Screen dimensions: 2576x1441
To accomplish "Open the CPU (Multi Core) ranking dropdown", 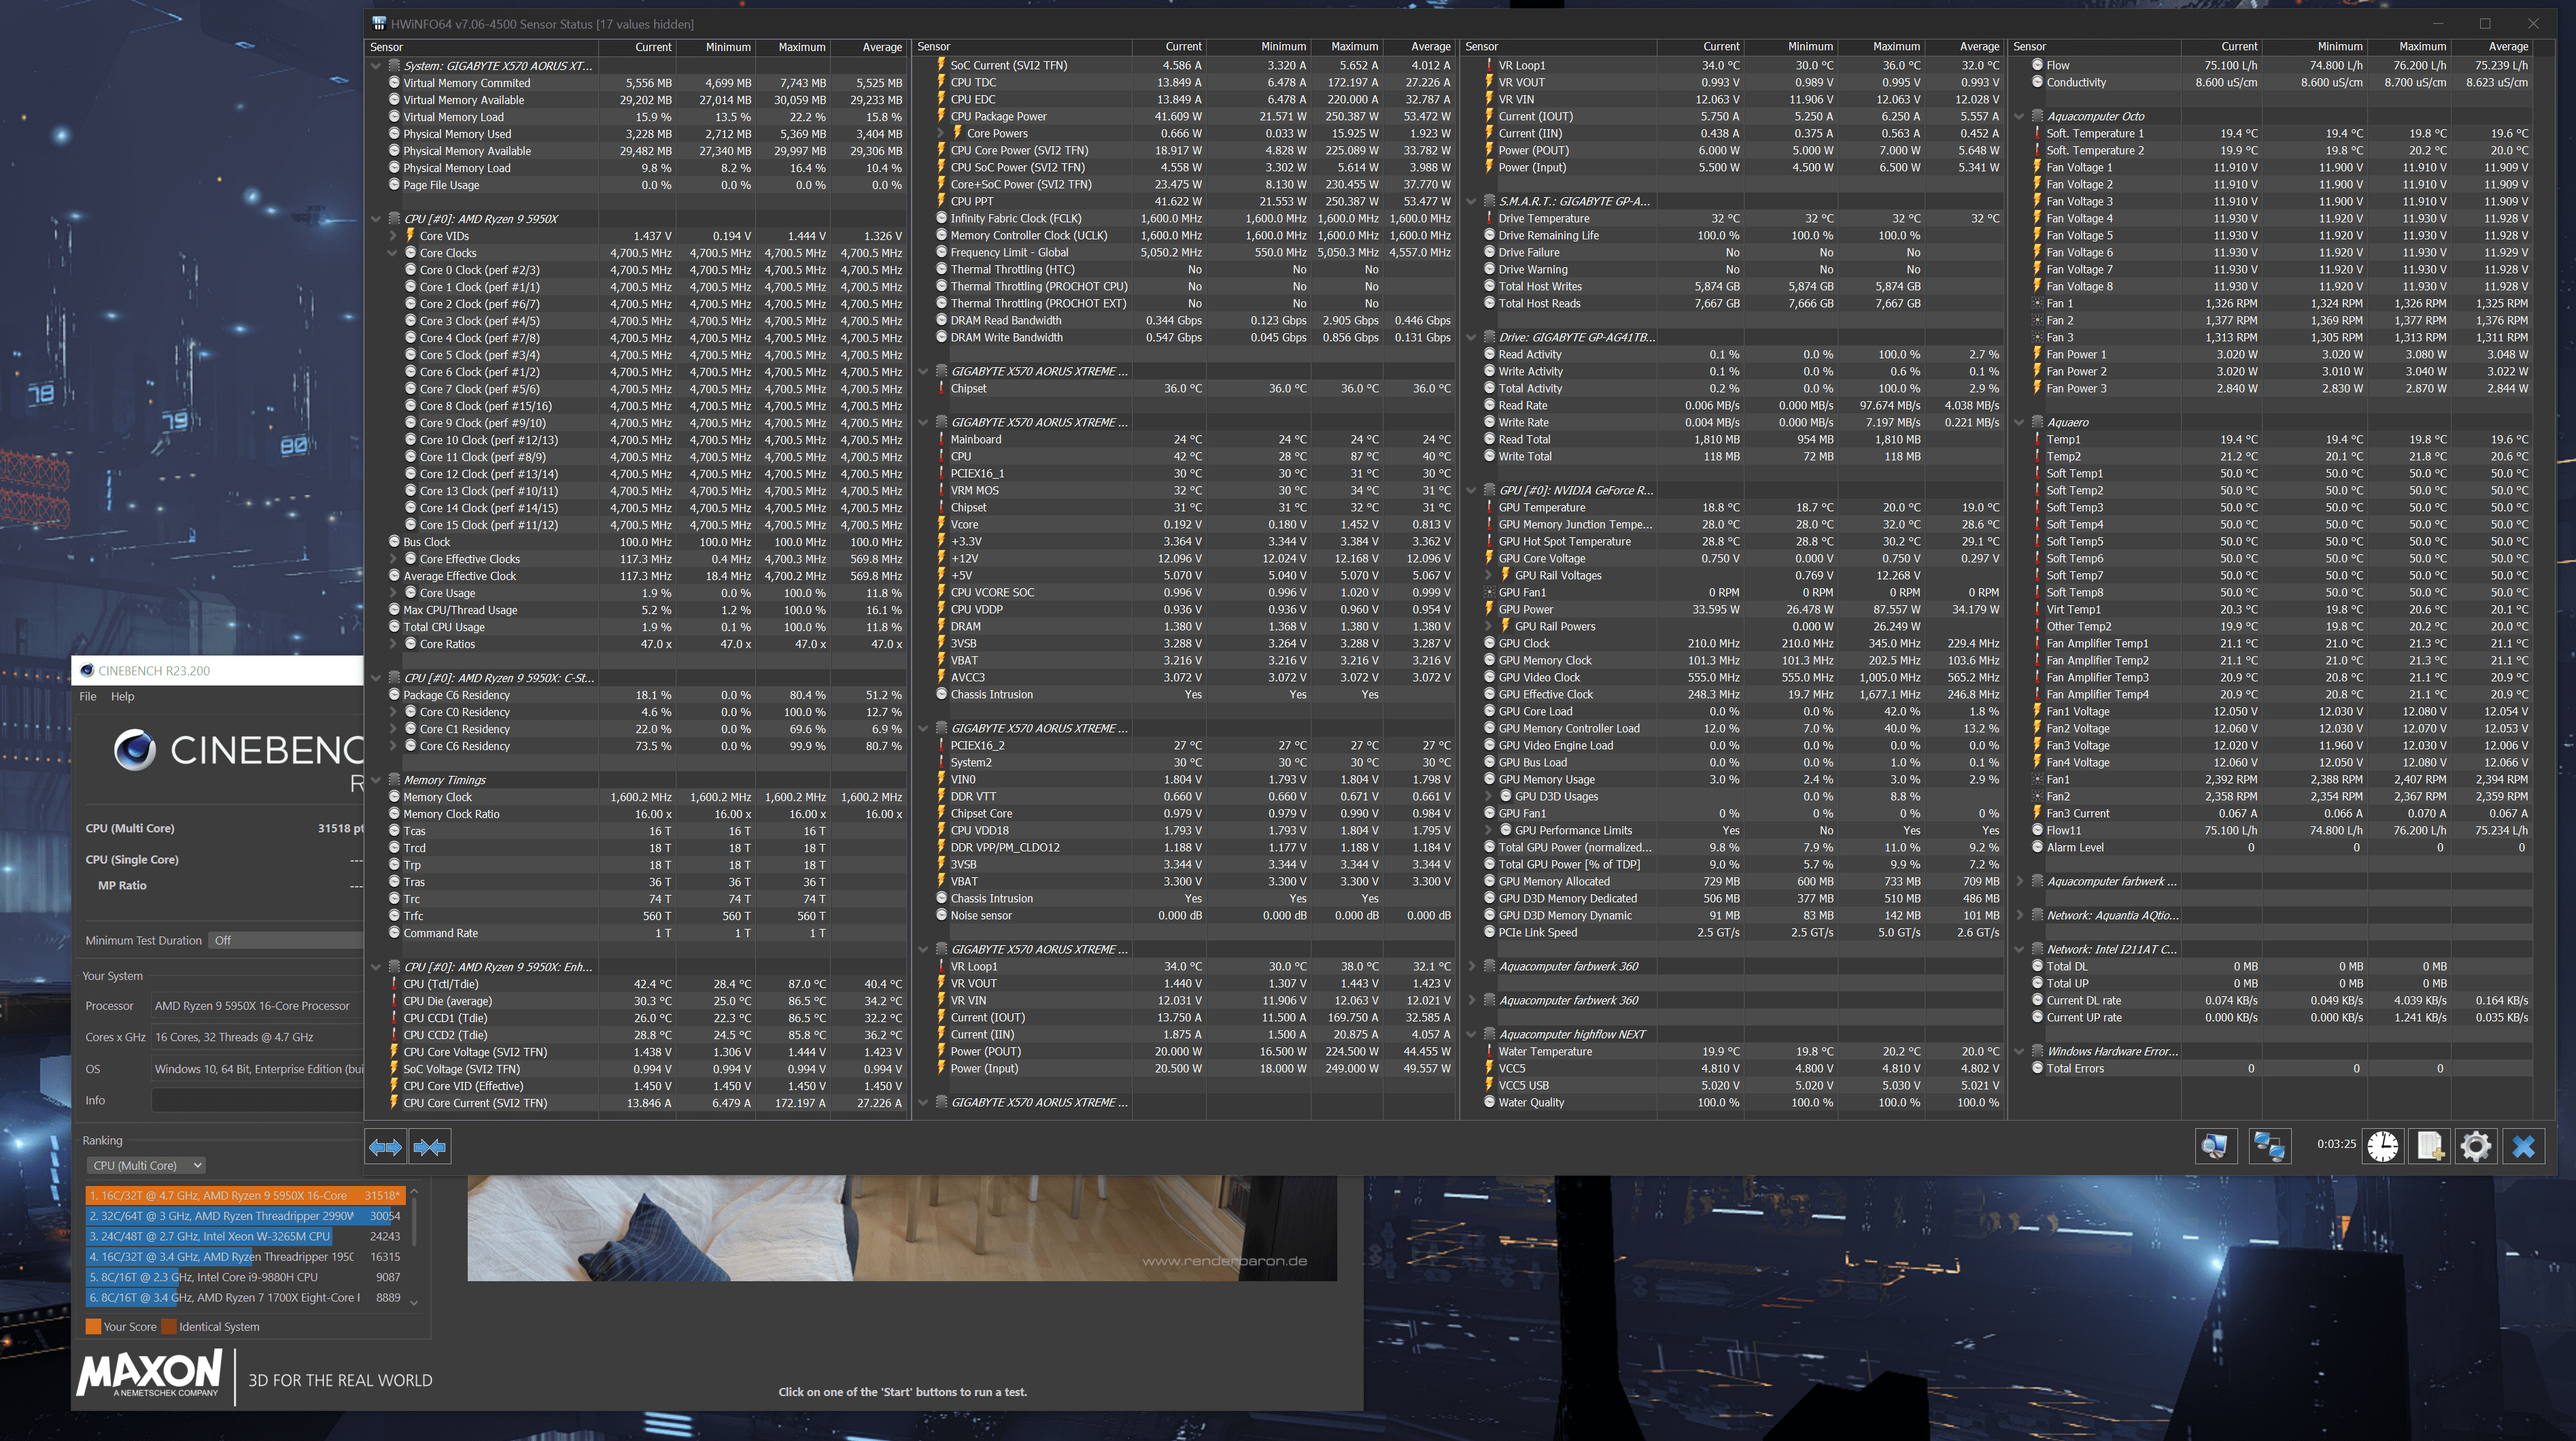I will click(146, 1166).
